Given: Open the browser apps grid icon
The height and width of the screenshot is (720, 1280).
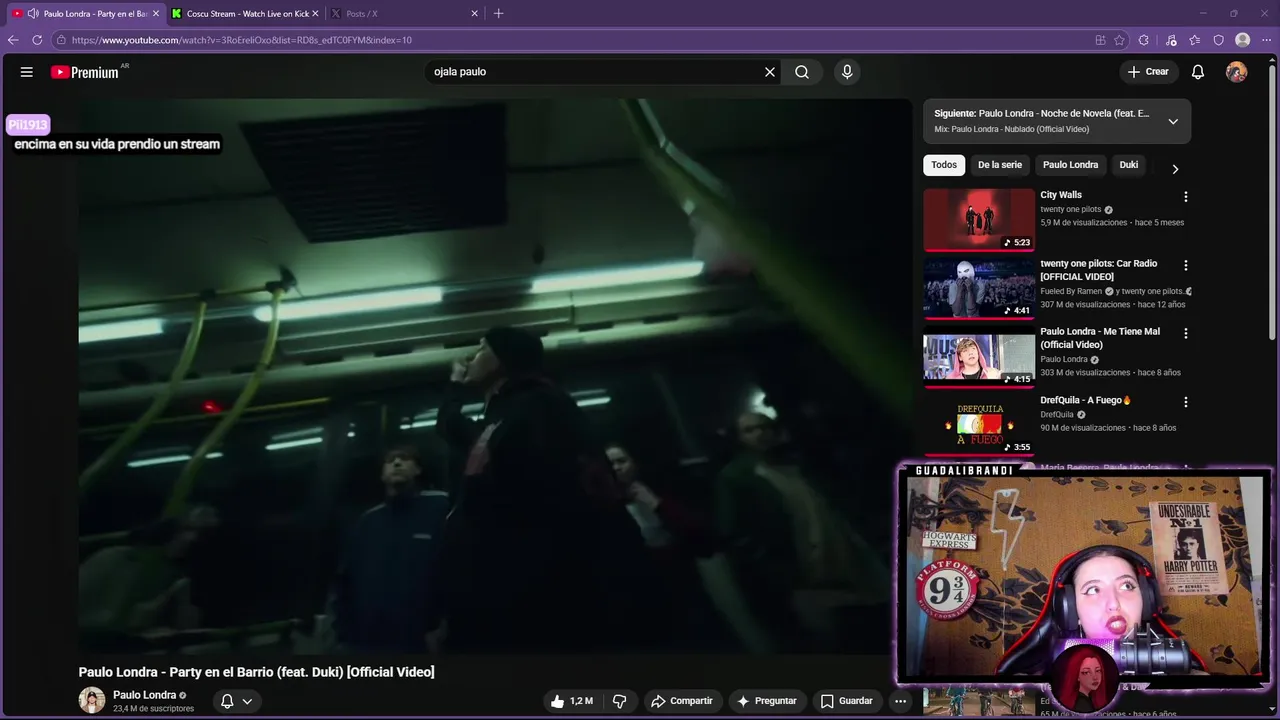Looking at the screenshot, I should 1100,40.
